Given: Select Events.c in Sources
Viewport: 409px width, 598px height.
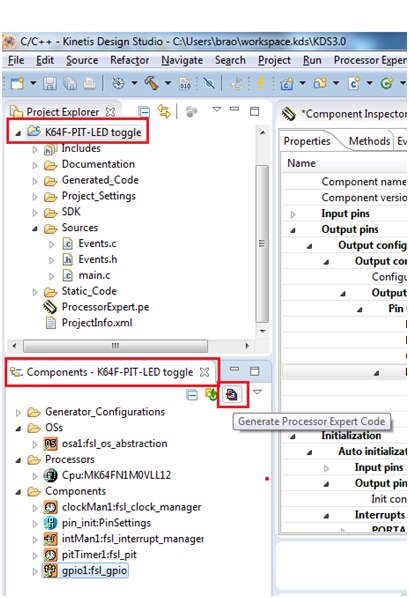Looking at the screenshot, I should 97,244.
